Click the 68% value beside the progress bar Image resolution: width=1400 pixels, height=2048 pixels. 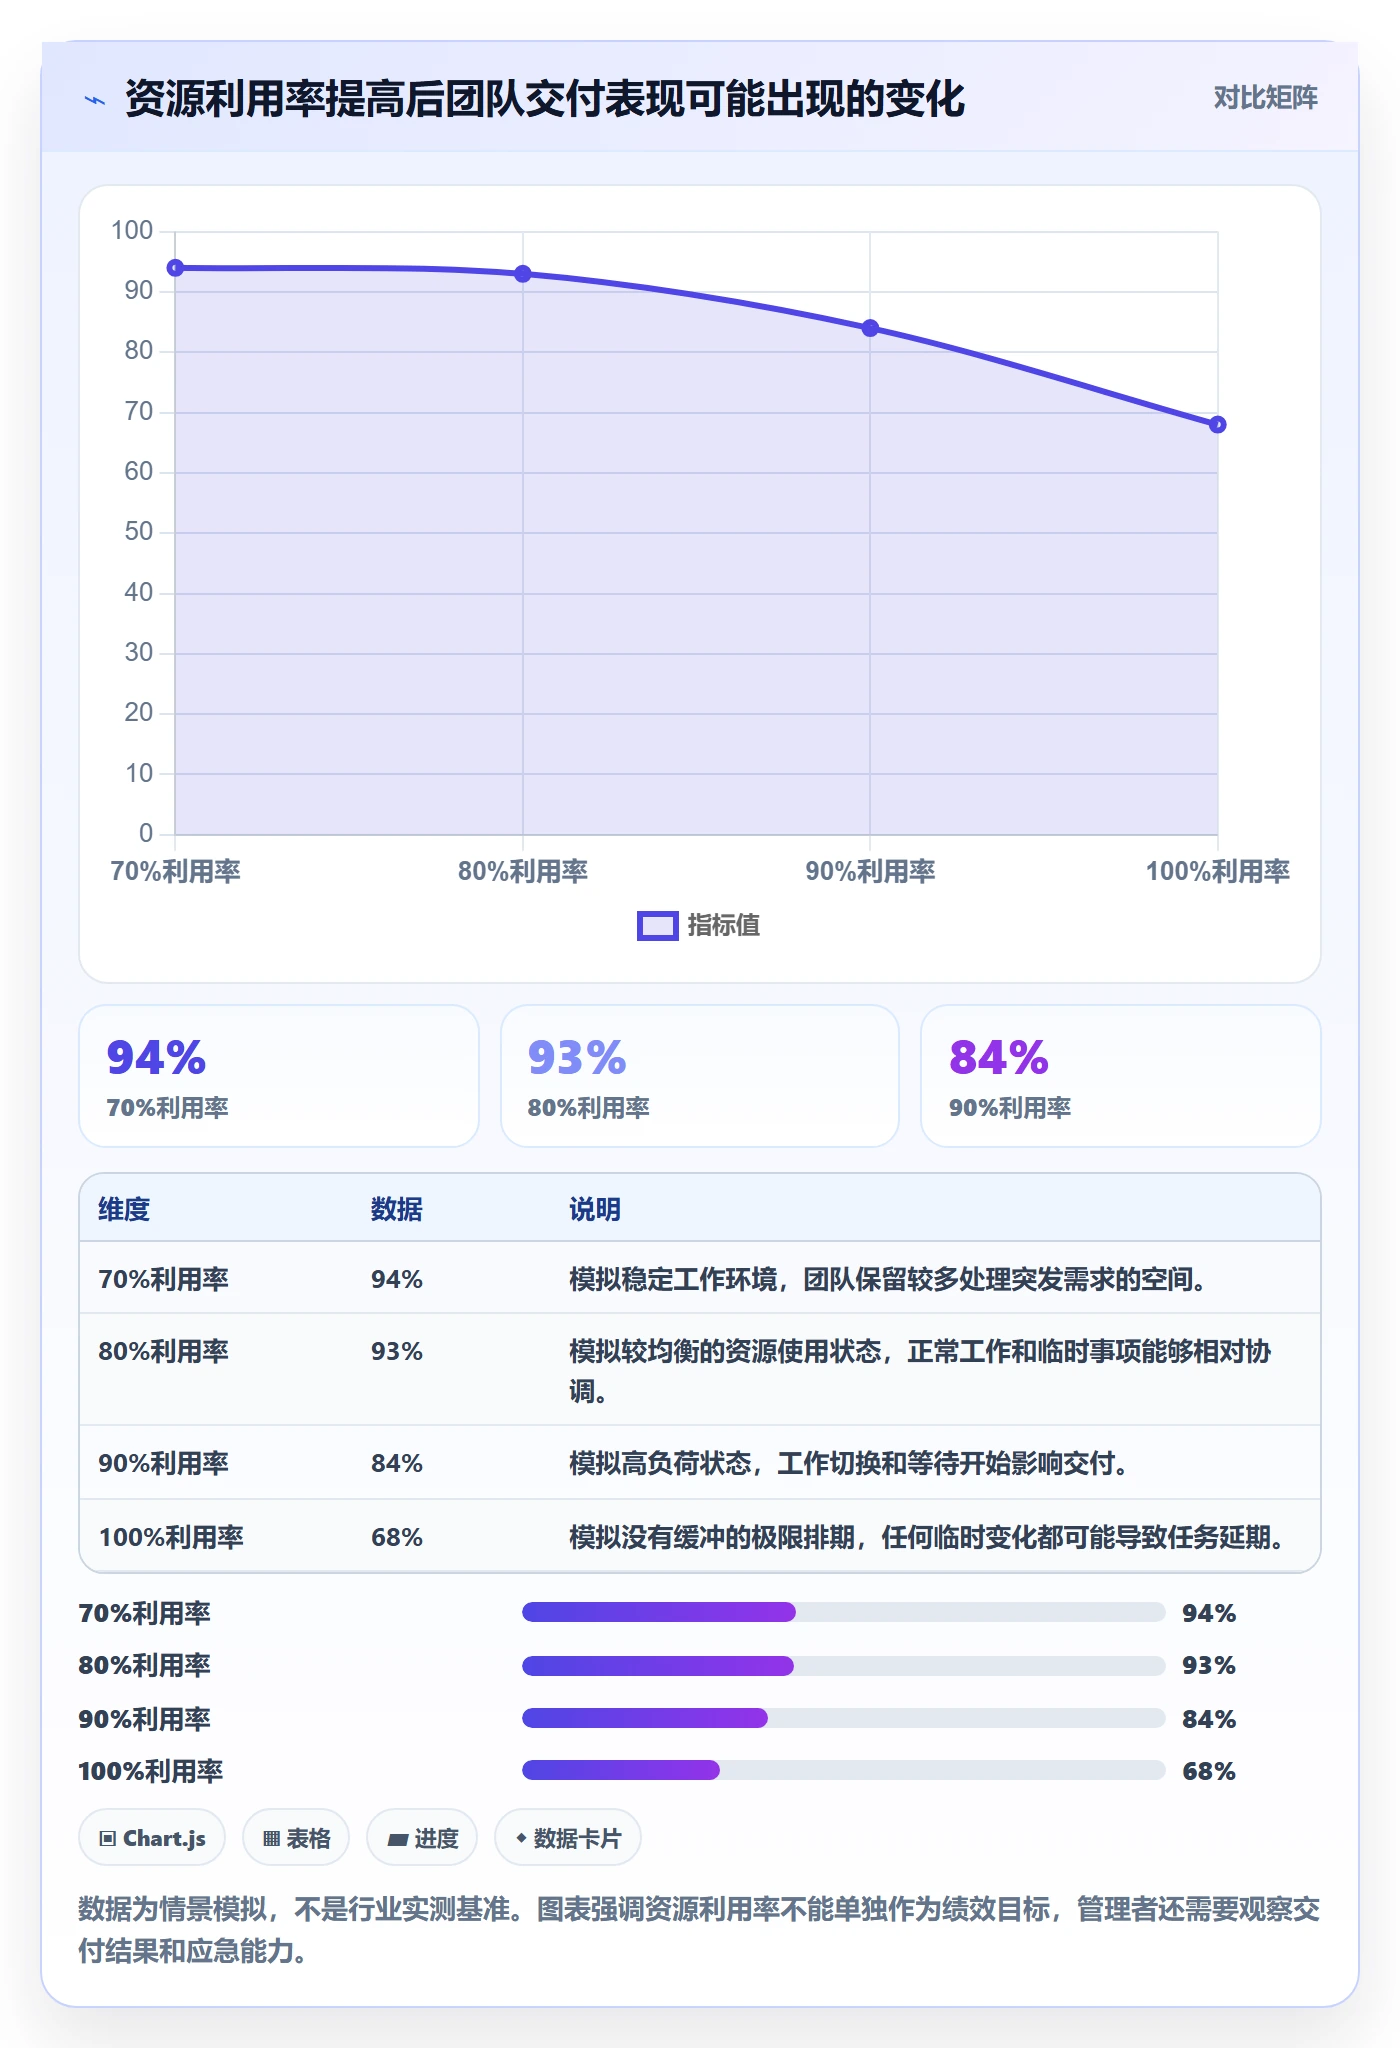pos(1209,1771)
